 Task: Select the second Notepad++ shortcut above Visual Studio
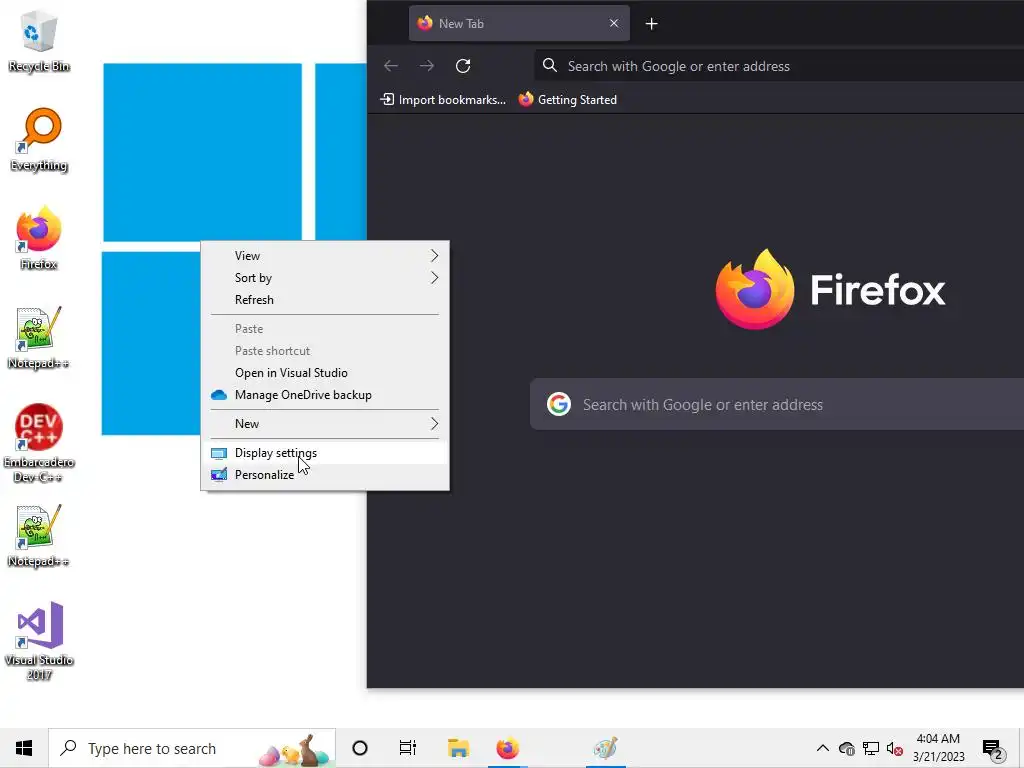pyautogui.click(x=39, y=536)
